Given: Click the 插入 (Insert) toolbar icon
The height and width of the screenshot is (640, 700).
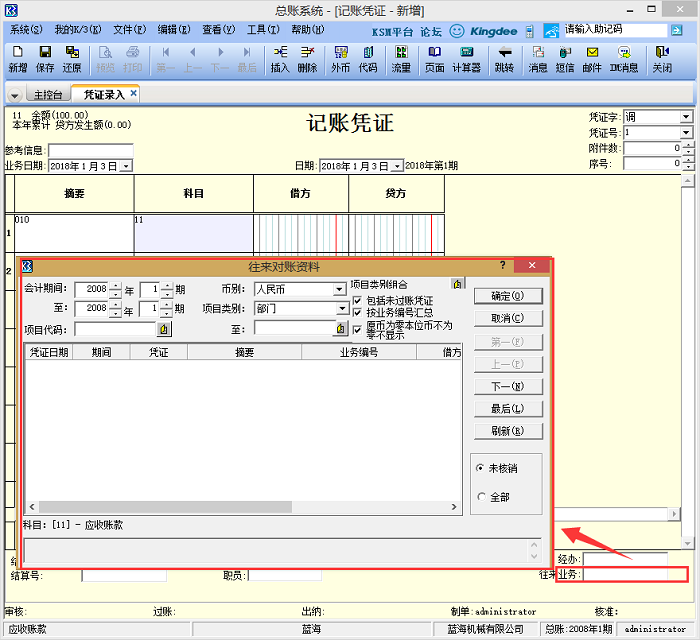Looking at the screenshot, I should click(x=280, y=59).
